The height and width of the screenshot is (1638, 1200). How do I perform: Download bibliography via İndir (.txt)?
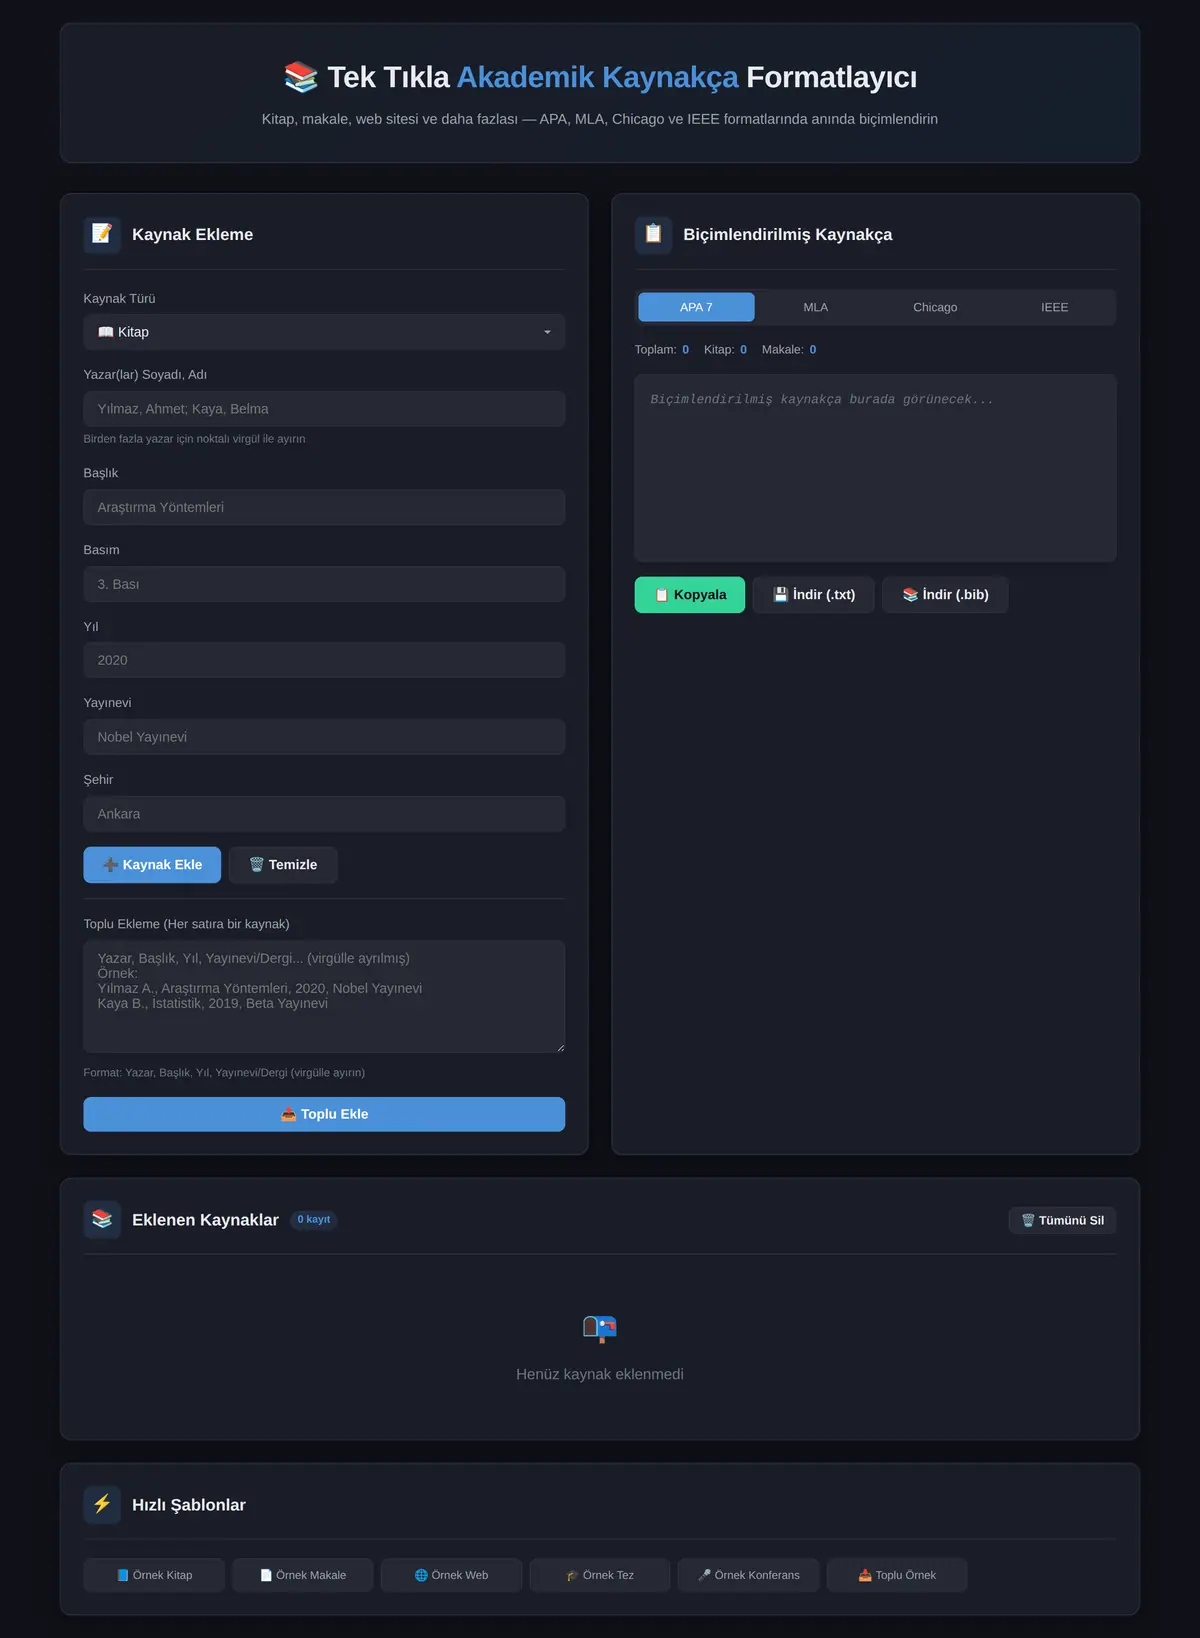pos(814,595)
